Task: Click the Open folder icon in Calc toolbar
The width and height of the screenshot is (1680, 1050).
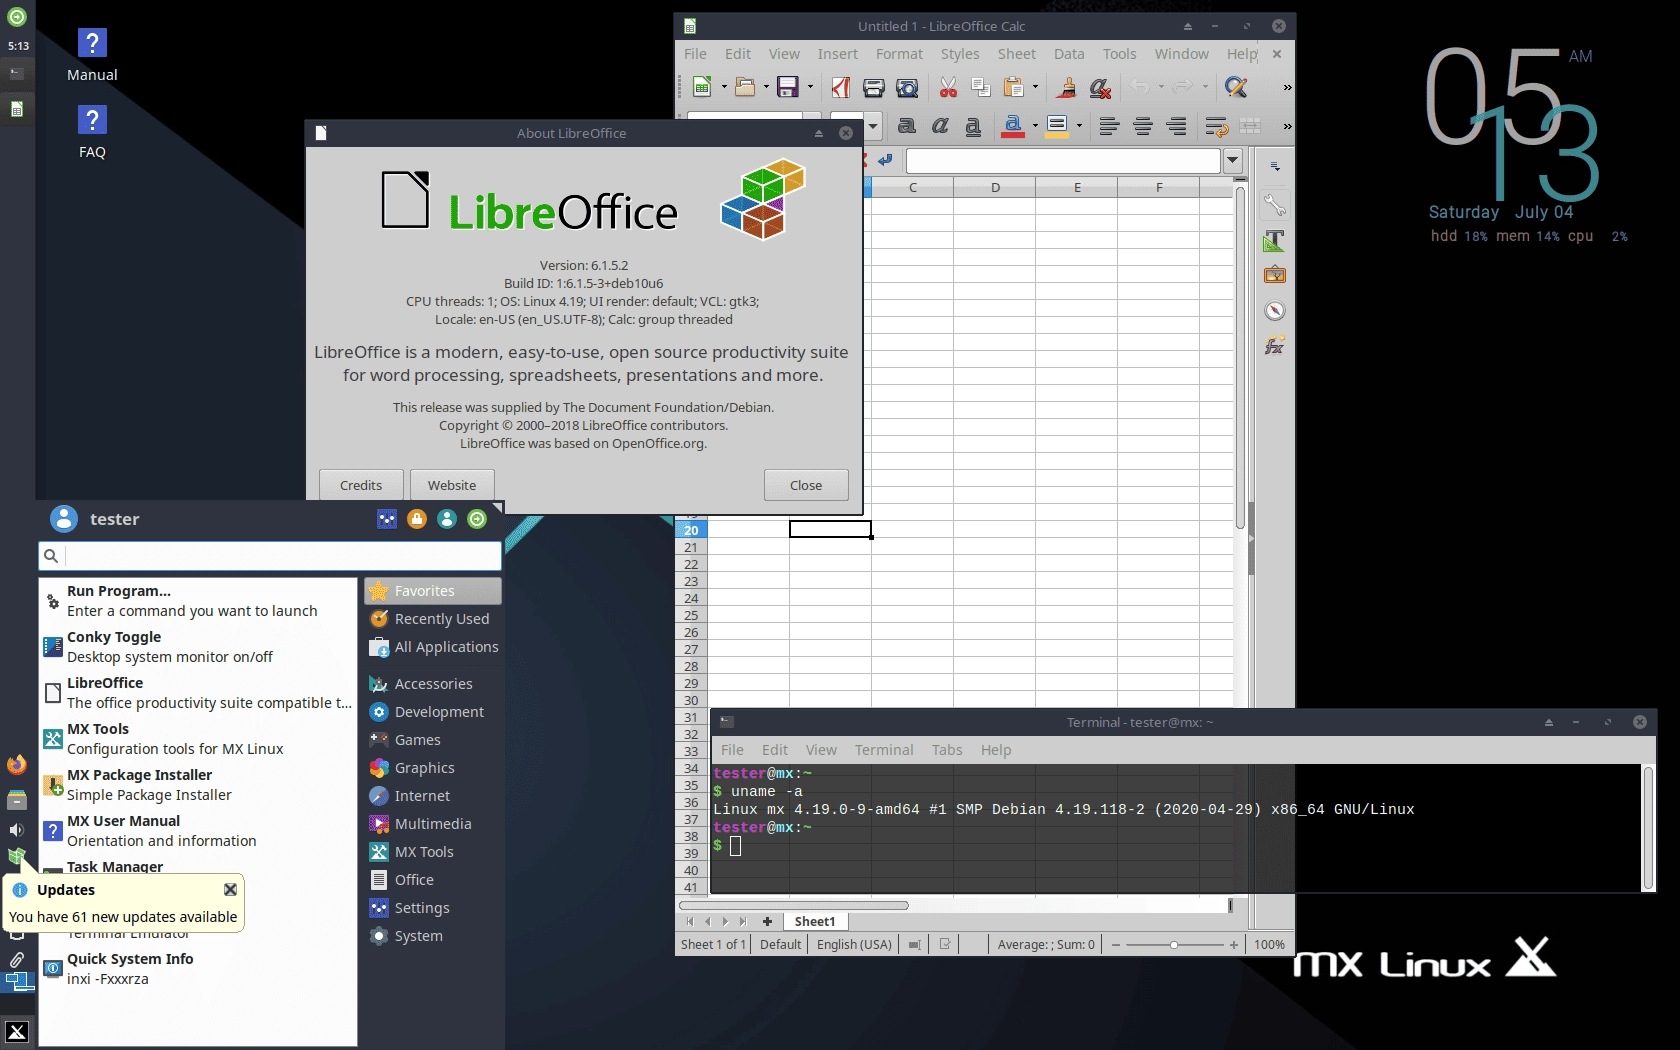Action: 744,87
